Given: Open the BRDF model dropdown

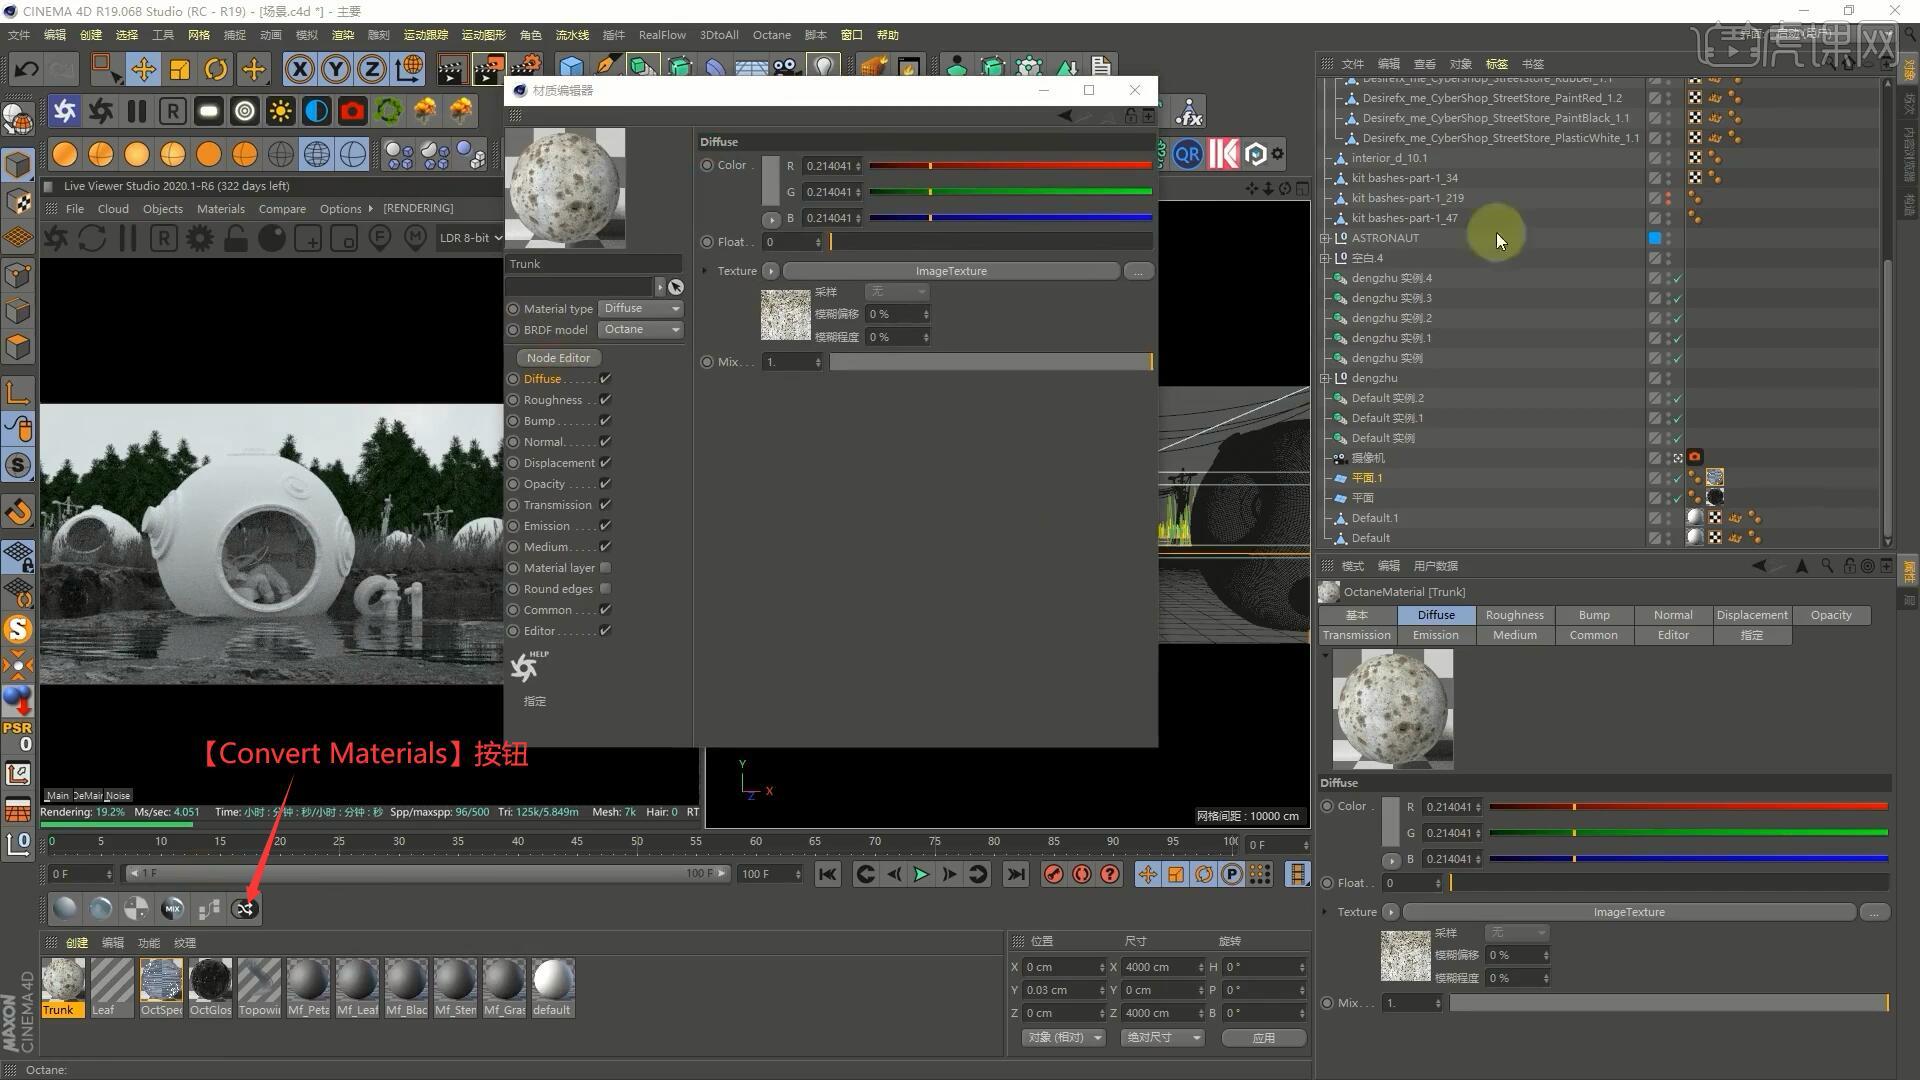Looking at the screenshot, I should point(641,329).
